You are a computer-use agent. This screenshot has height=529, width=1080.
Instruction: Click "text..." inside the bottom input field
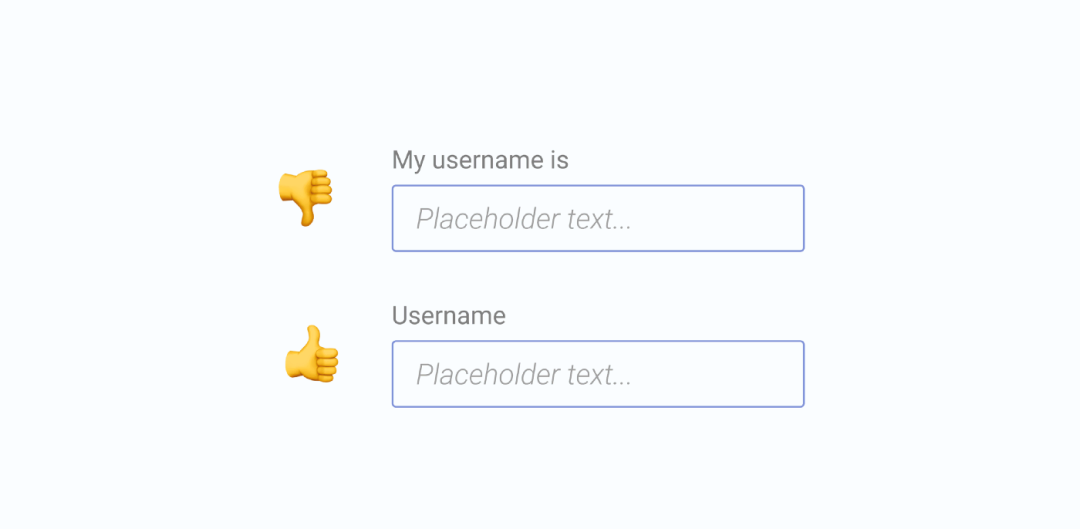599,376
